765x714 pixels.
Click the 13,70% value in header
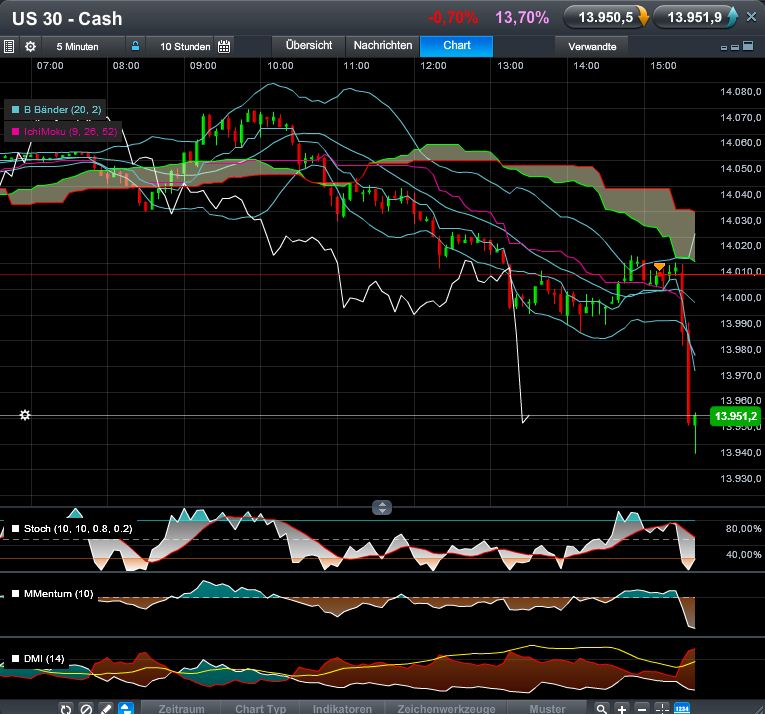click(x=522, y=18)
